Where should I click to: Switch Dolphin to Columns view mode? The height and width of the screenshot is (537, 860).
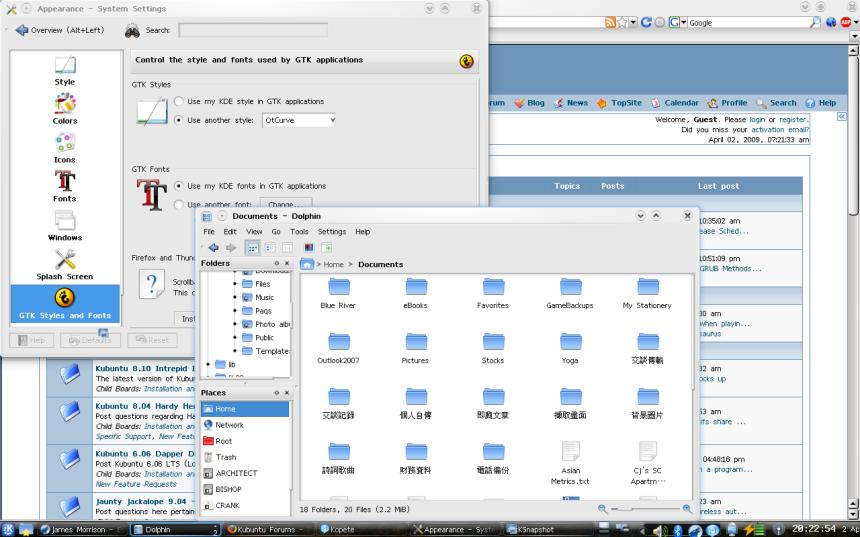287,247
